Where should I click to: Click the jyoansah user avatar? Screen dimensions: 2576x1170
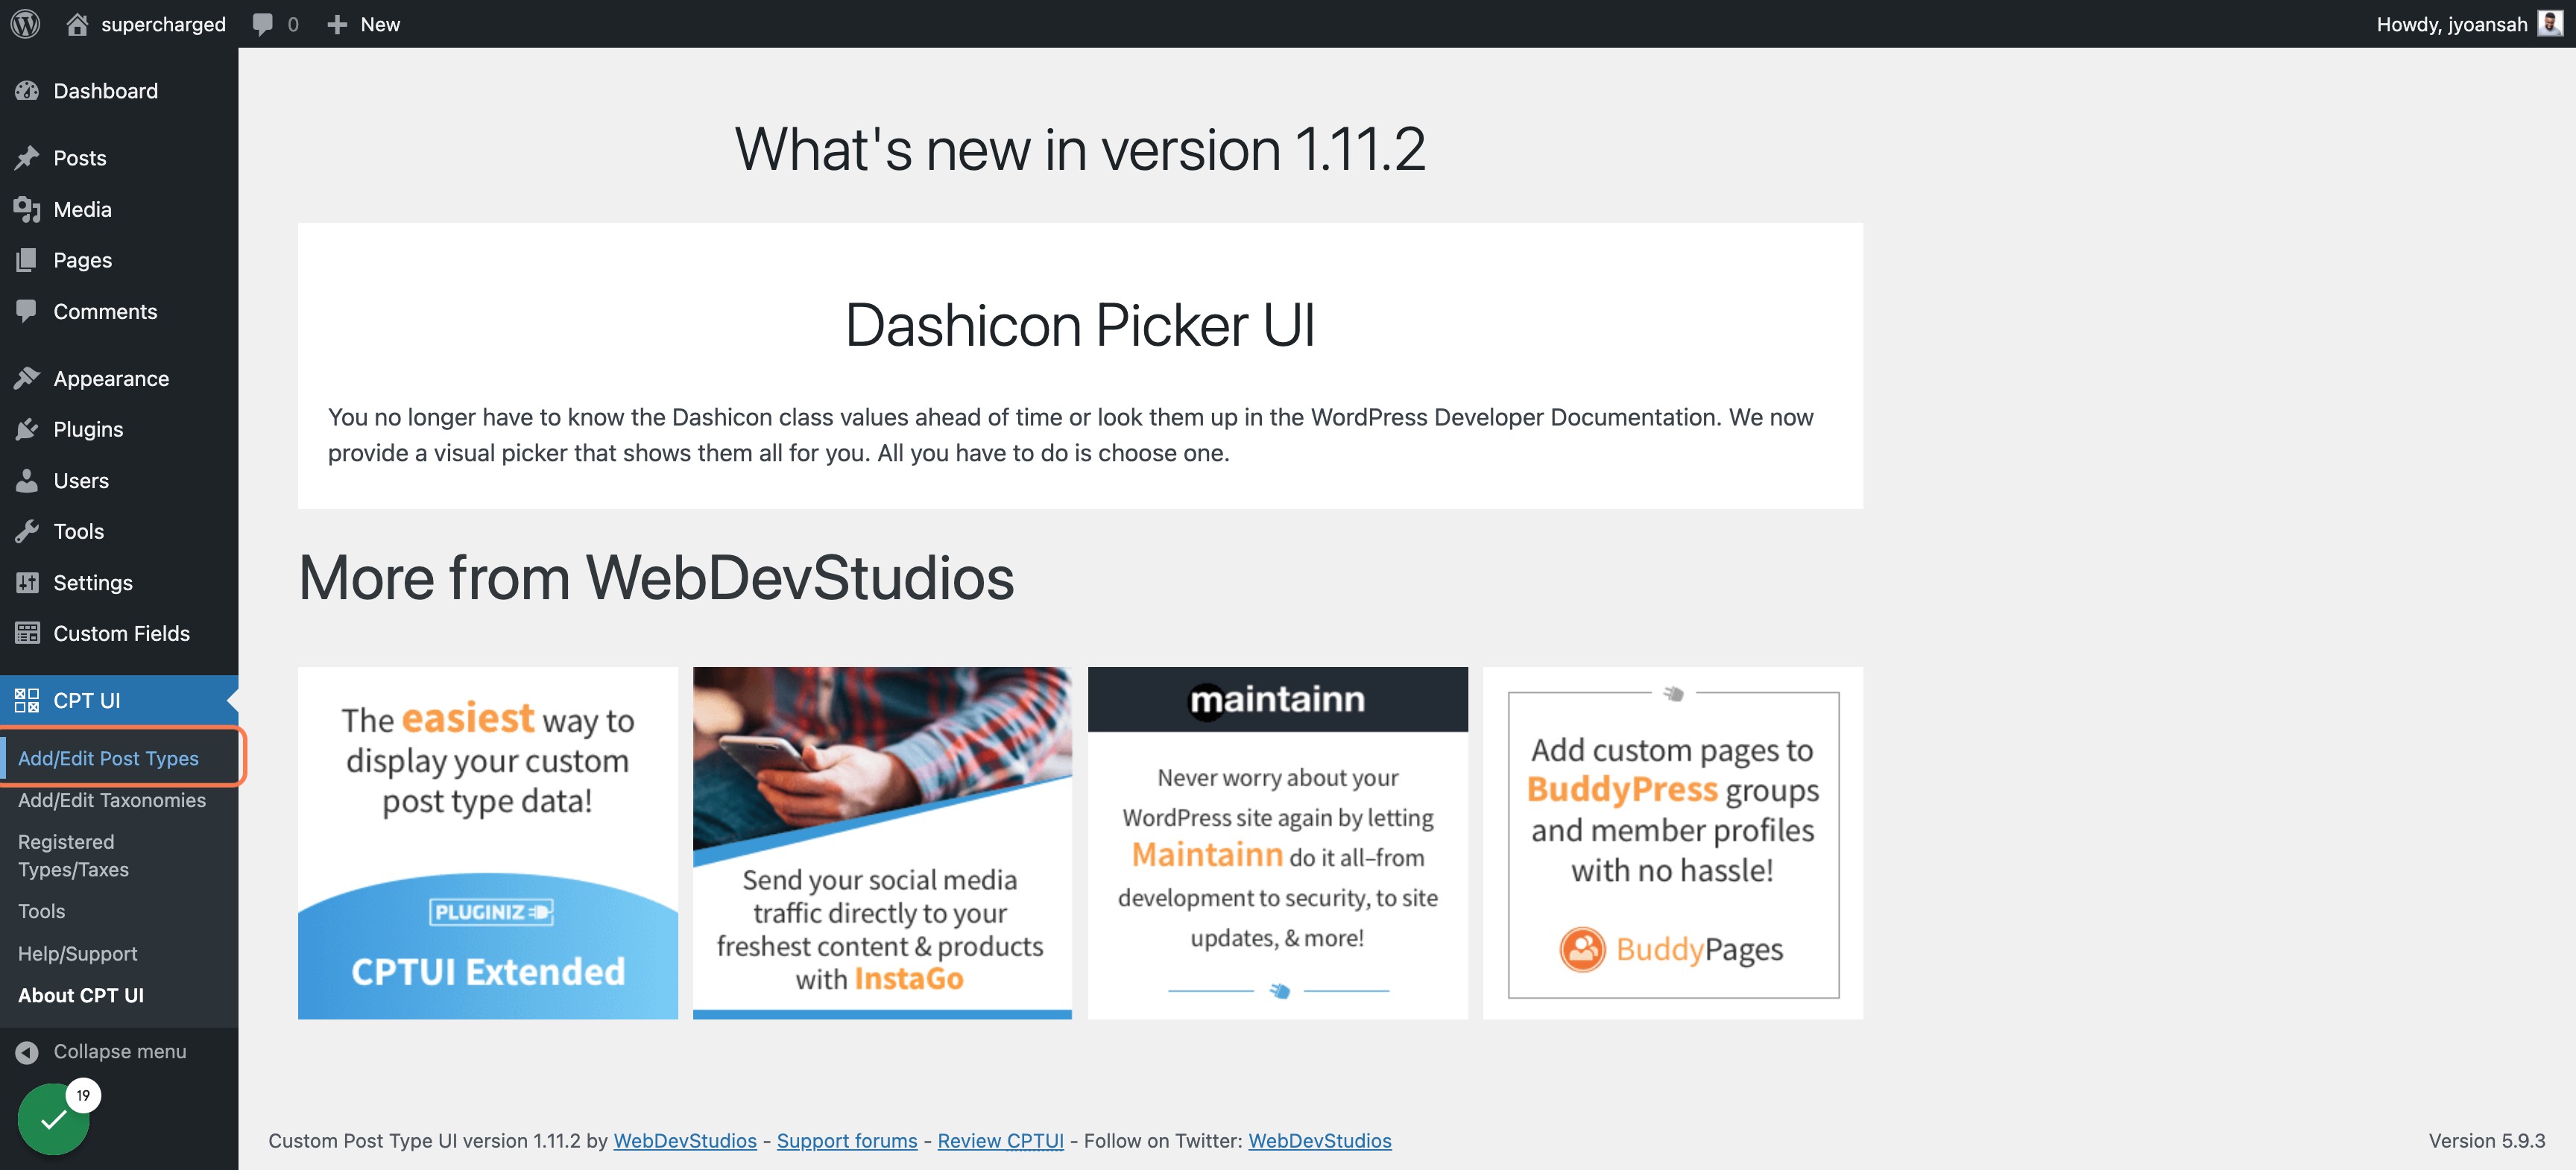click(x=2551, y=23)
